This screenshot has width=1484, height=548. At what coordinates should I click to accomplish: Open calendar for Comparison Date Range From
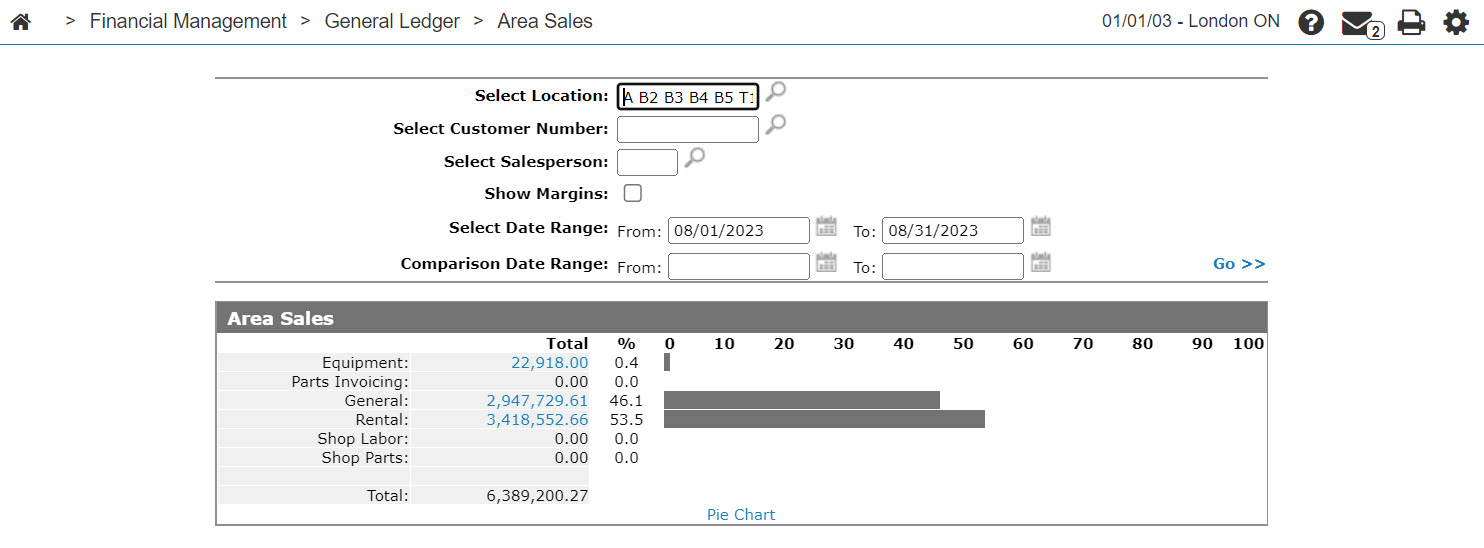point(826,262)
